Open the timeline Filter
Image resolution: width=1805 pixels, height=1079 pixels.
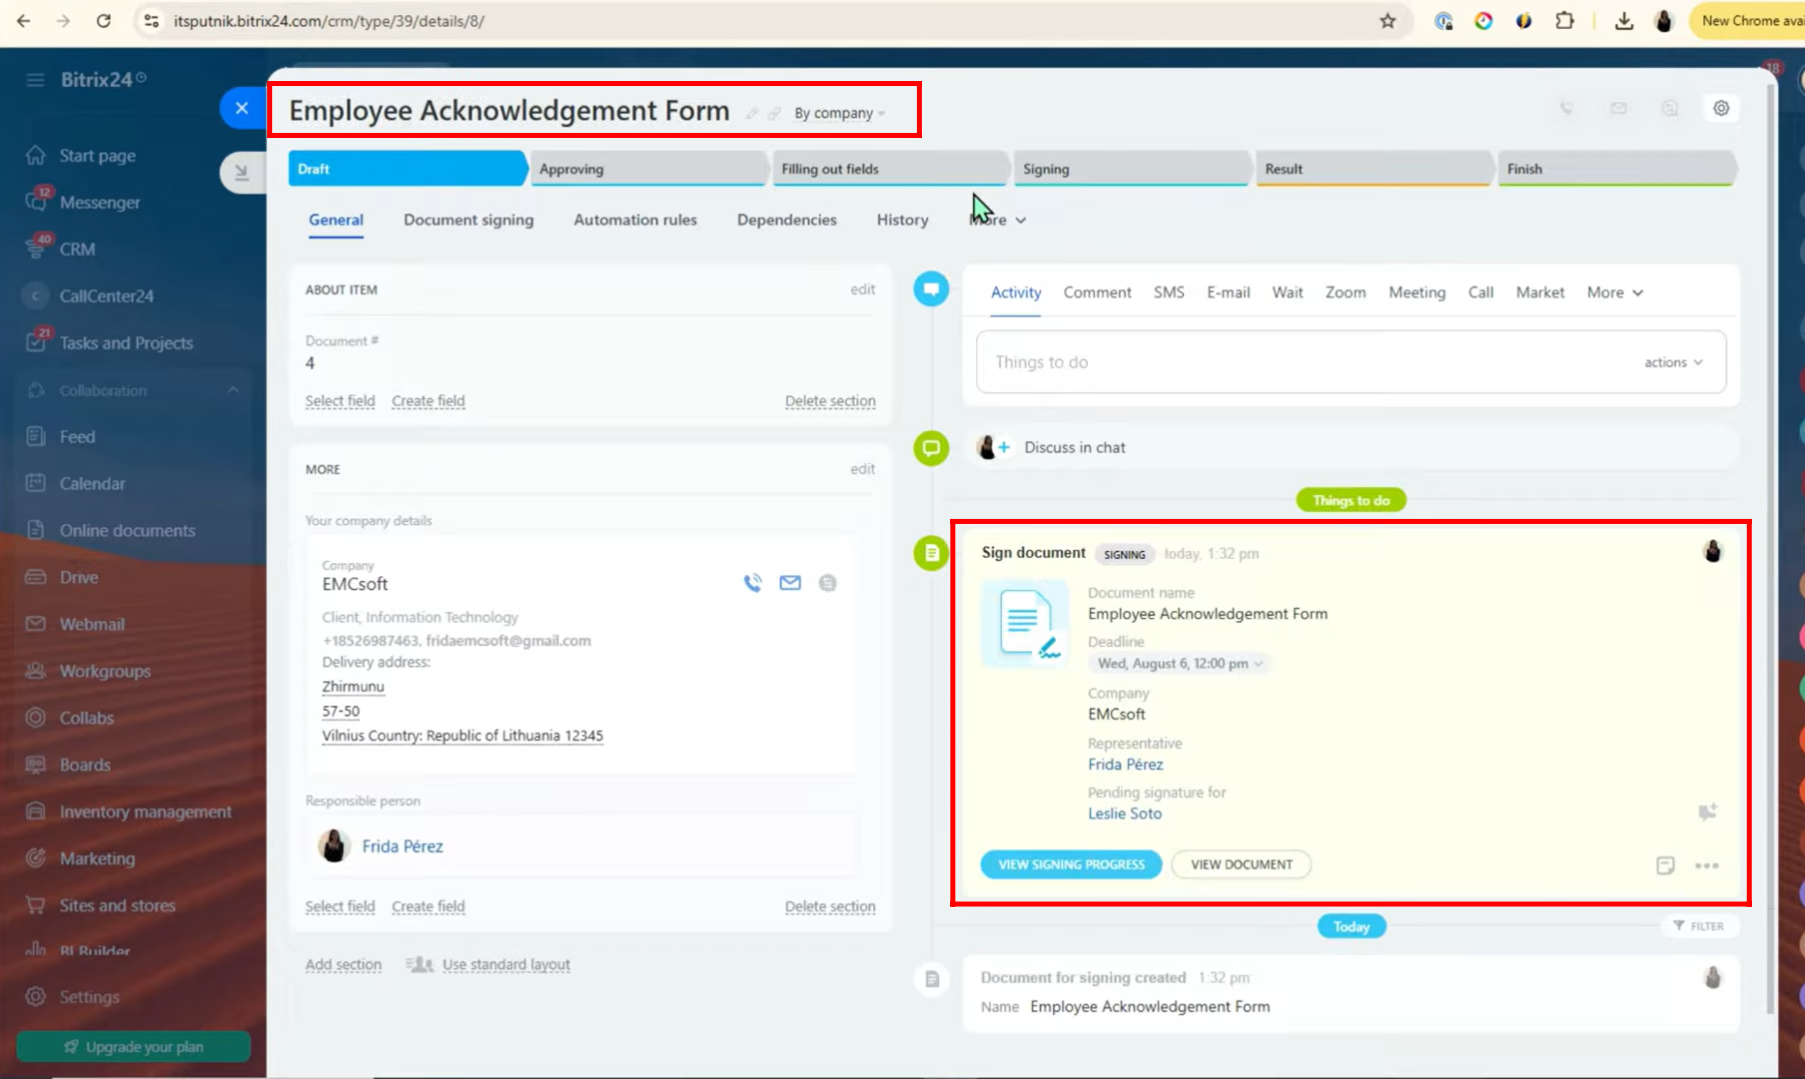[x=1698, y=926]
